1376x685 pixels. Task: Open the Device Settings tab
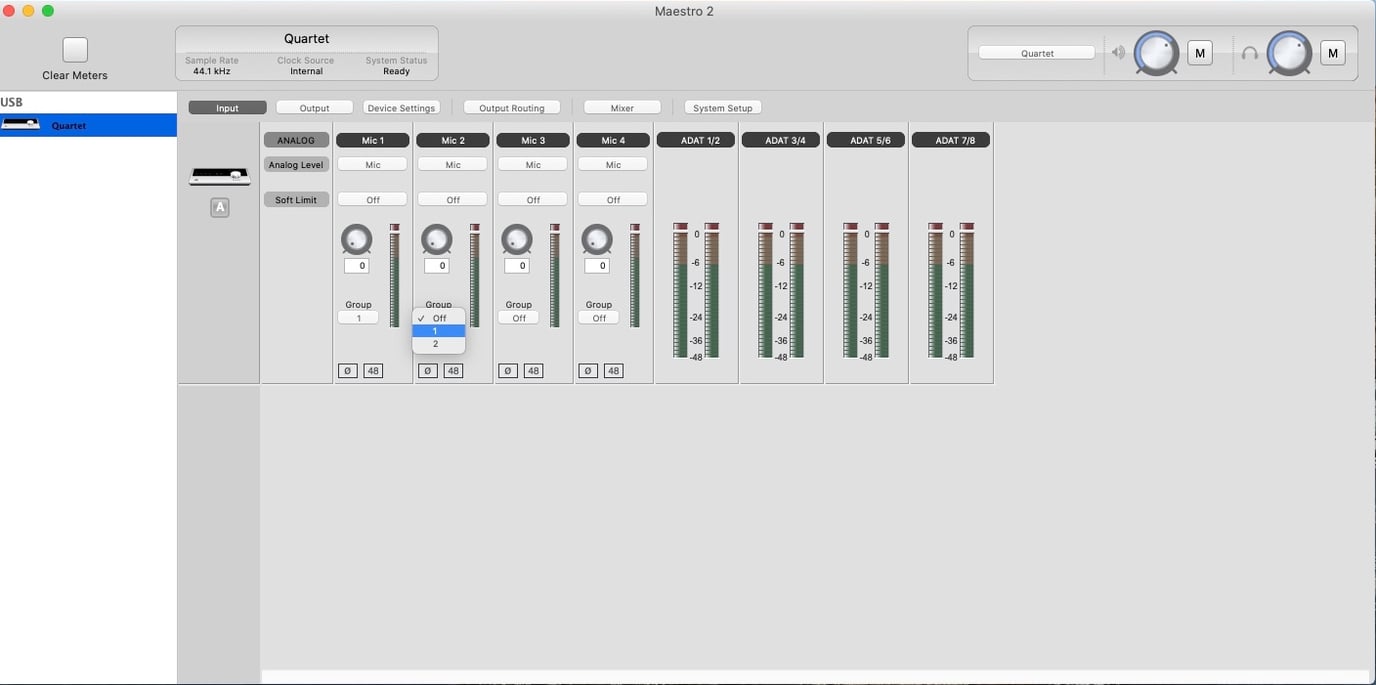(x=401, y=108)
